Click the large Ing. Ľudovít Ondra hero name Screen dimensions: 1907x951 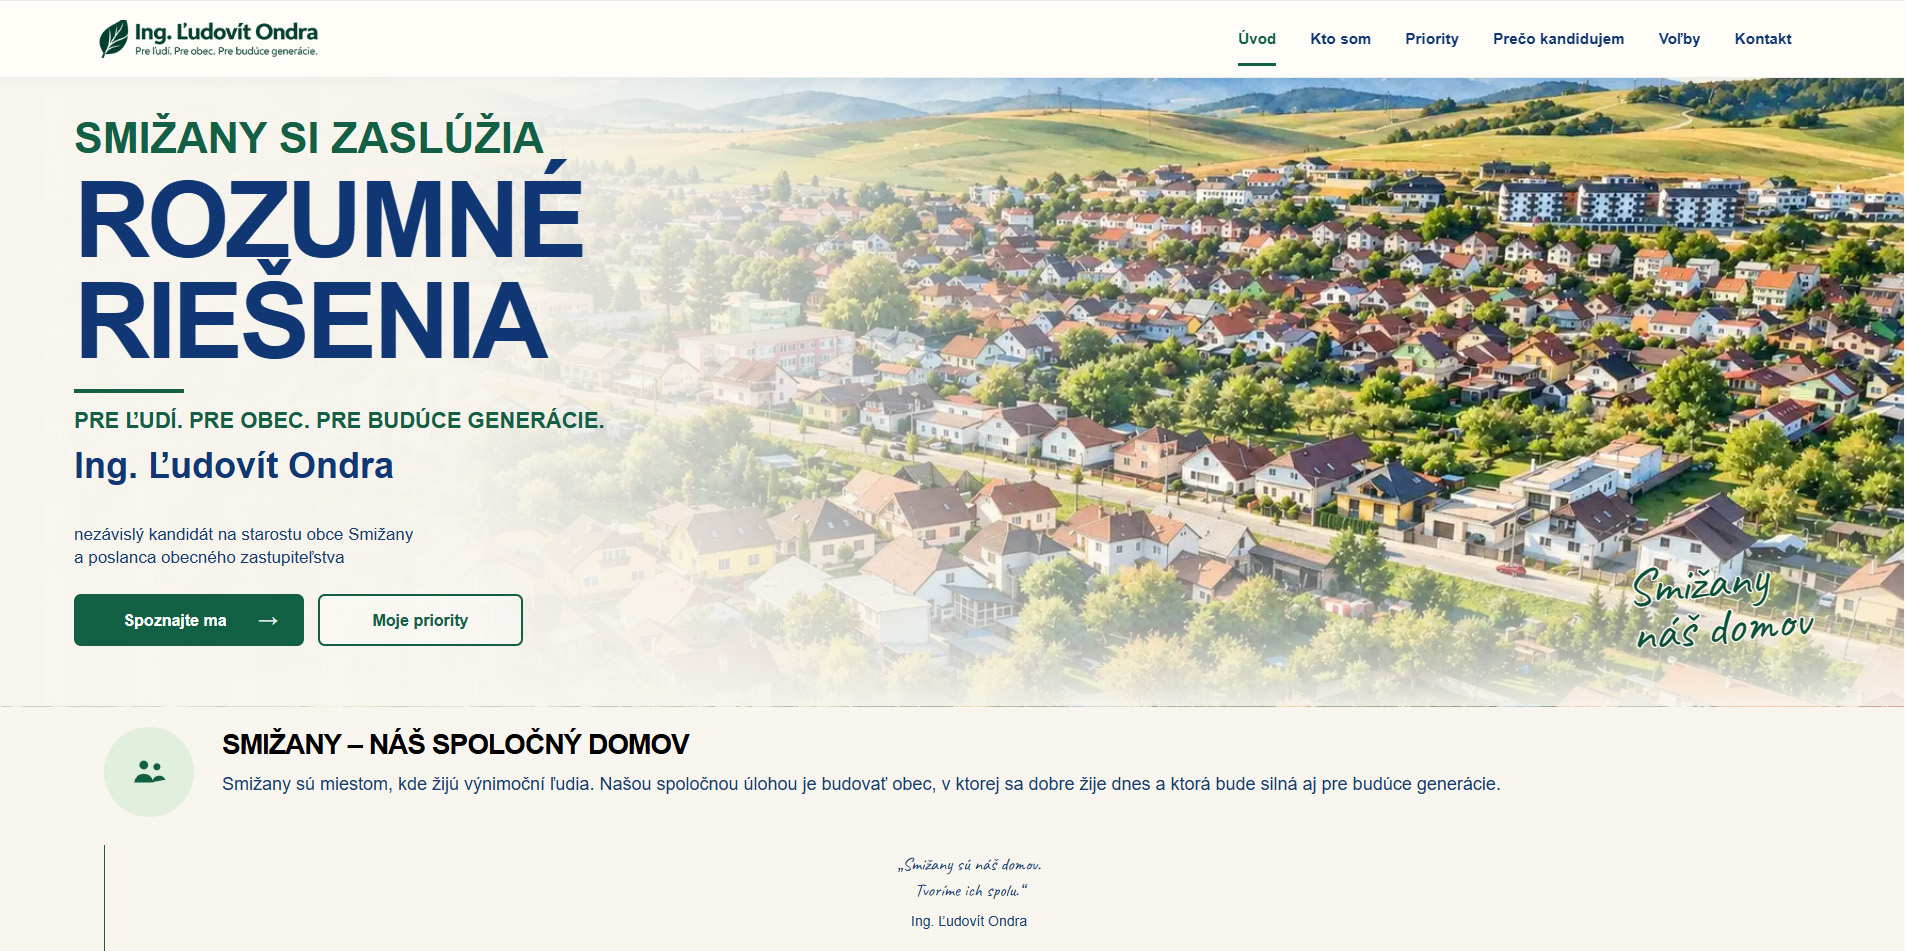point(234,466)
